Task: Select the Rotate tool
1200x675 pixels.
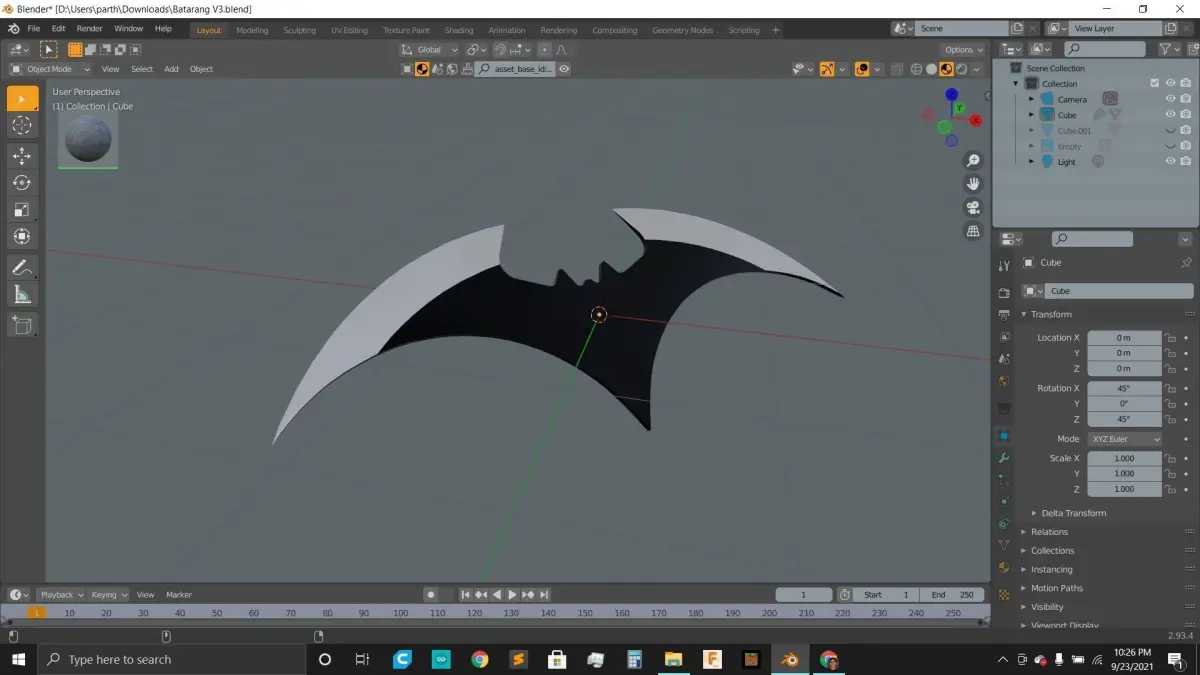Action: click(22, 182)
